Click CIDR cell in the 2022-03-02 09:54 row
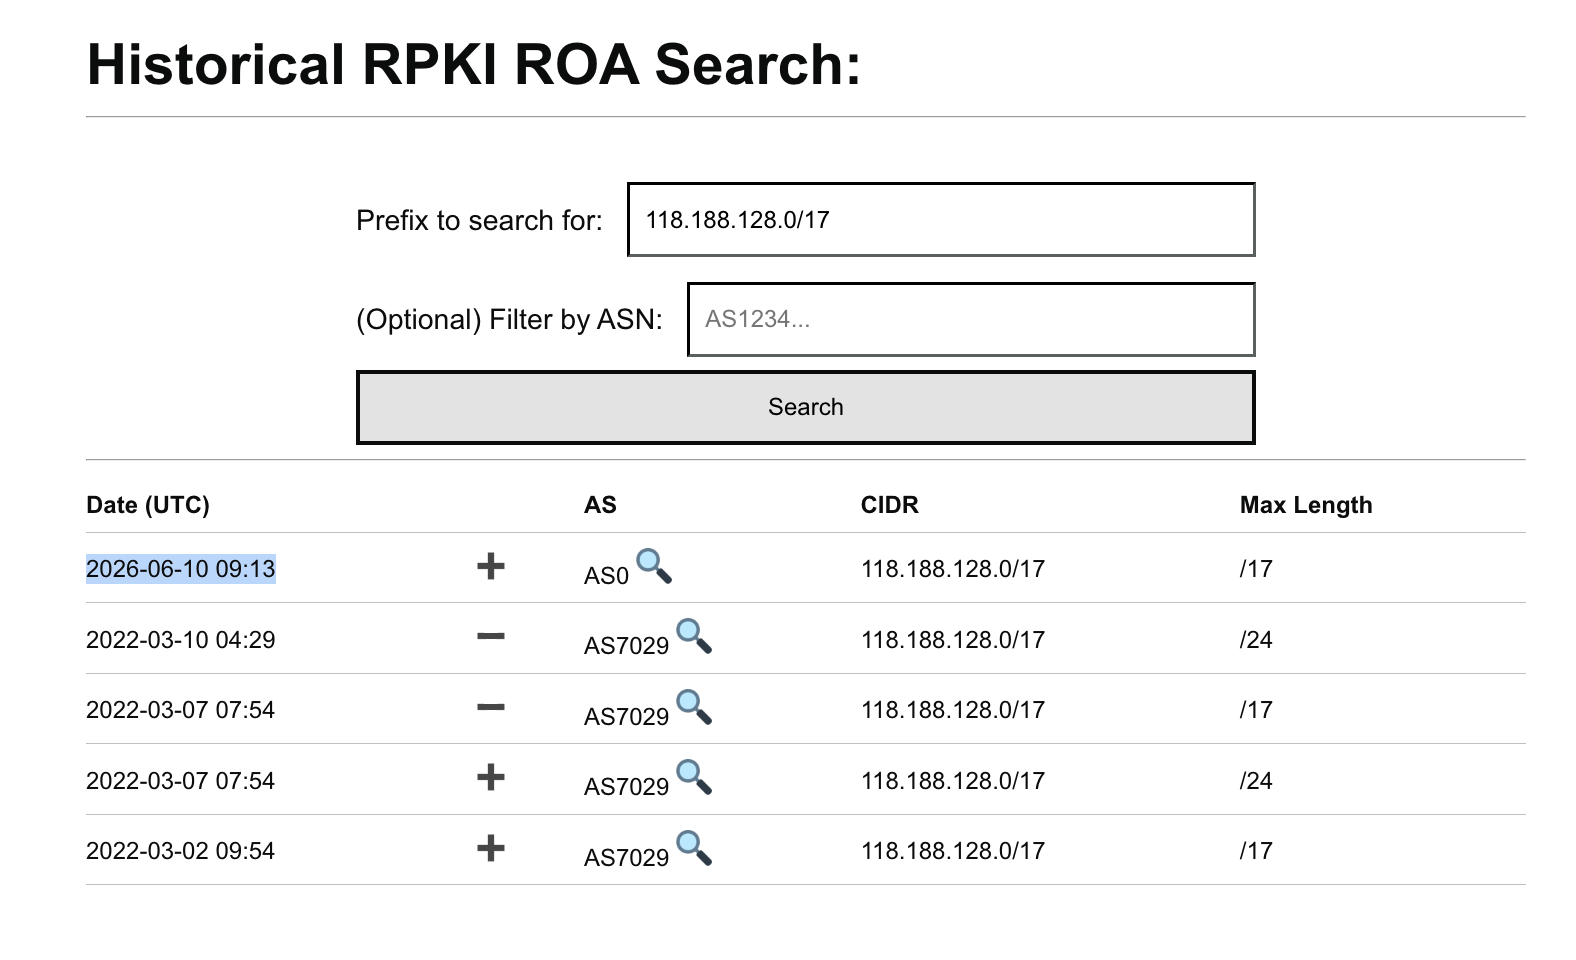 pos(953,851)
